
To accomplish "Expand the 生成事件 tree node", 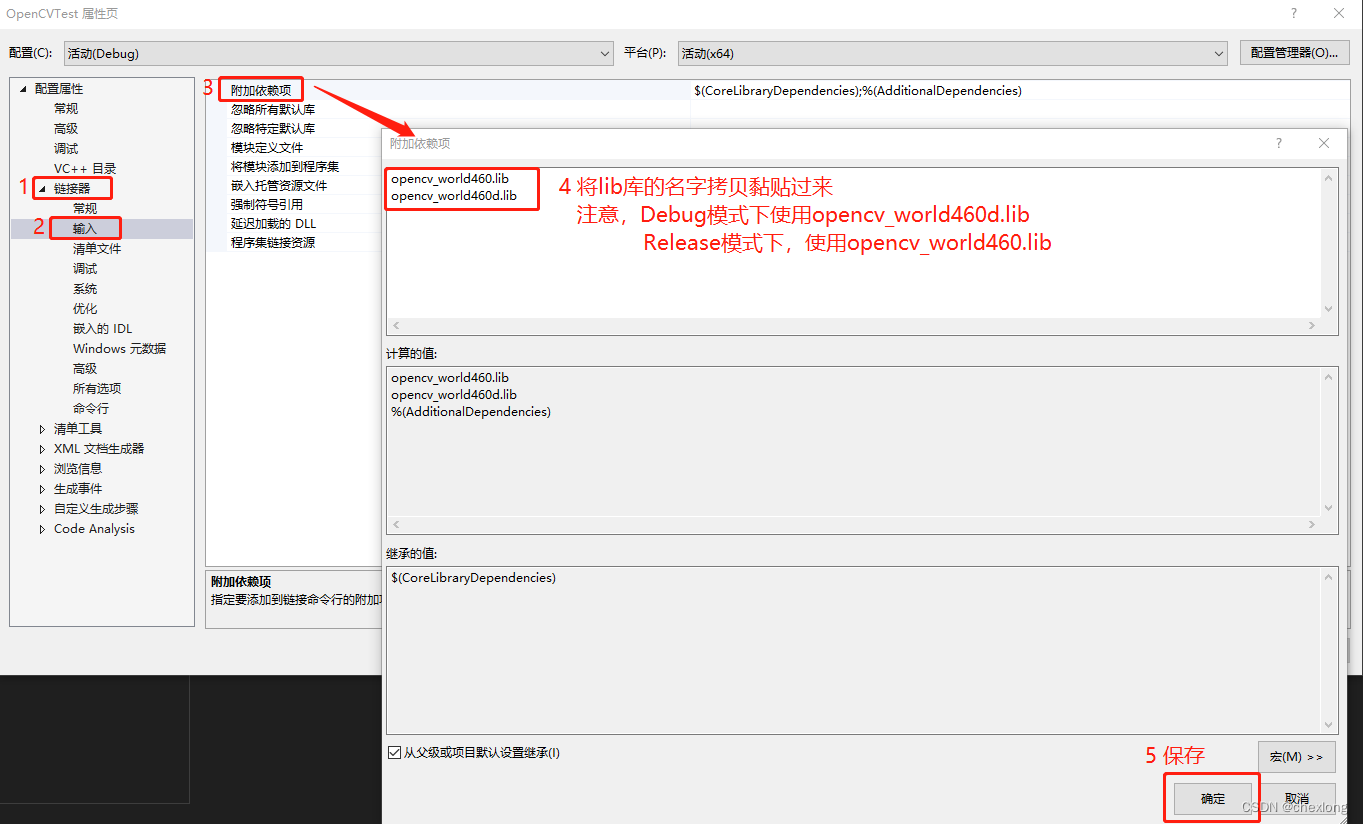I will pyautogui.click(x=42, y=489).
